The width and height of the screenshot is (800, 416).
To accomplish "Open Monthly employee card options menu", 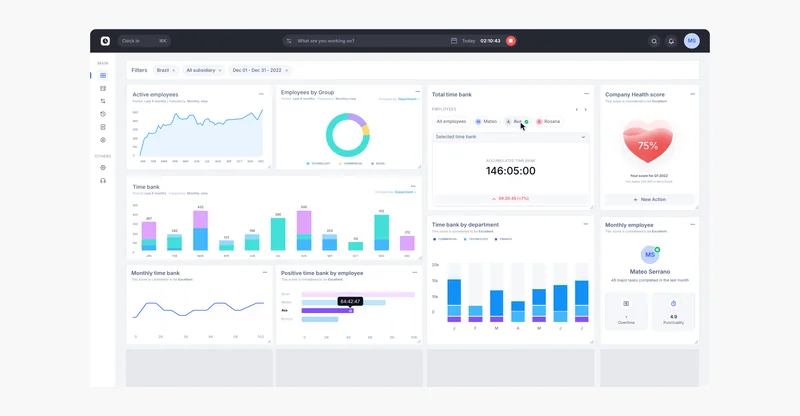I will pyautogui.click(x=692, y=224).
